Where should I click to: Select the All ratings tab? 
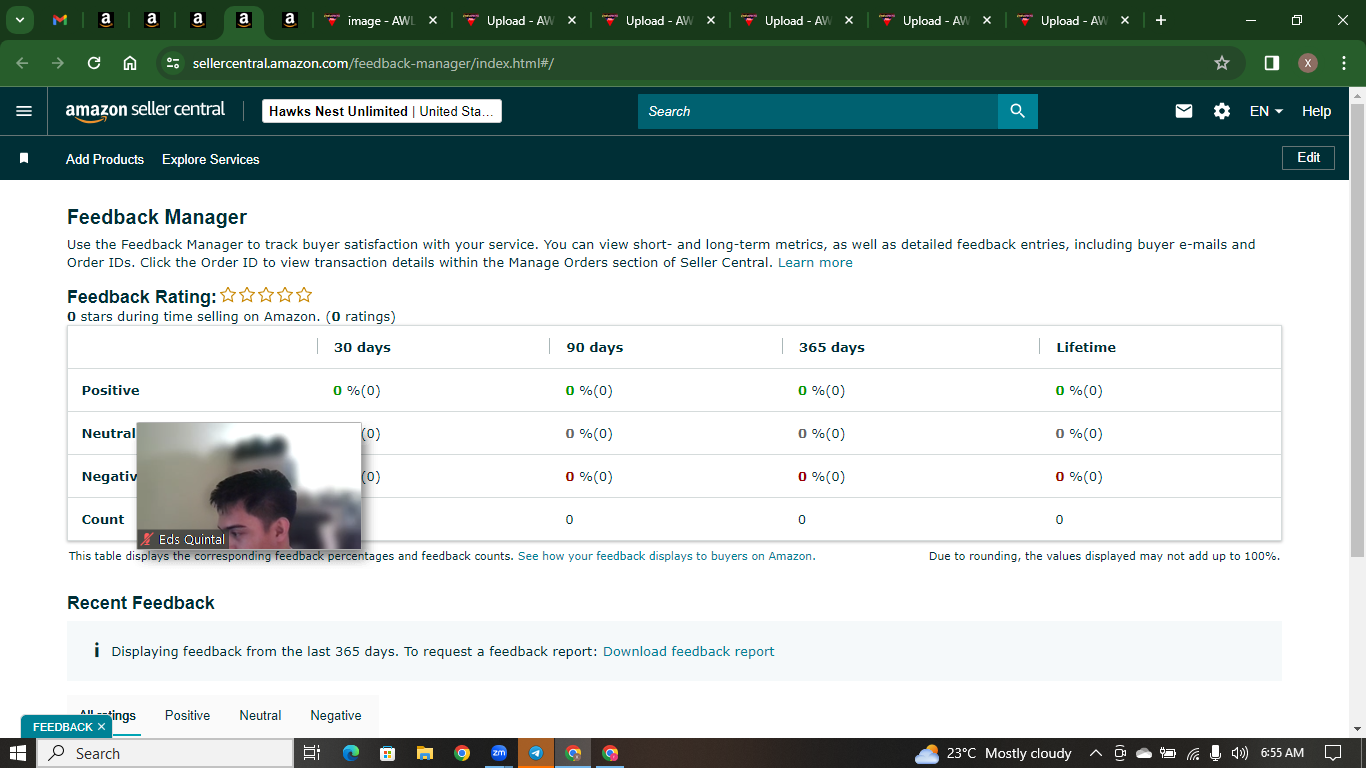108,715
